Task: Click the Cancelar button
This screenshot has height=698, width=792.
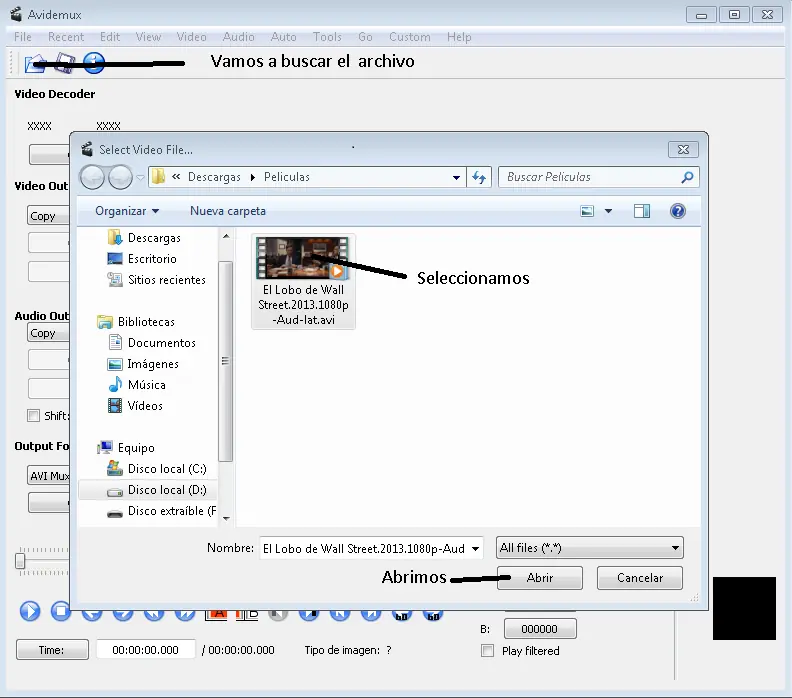Action: click(x=639, y=578)
